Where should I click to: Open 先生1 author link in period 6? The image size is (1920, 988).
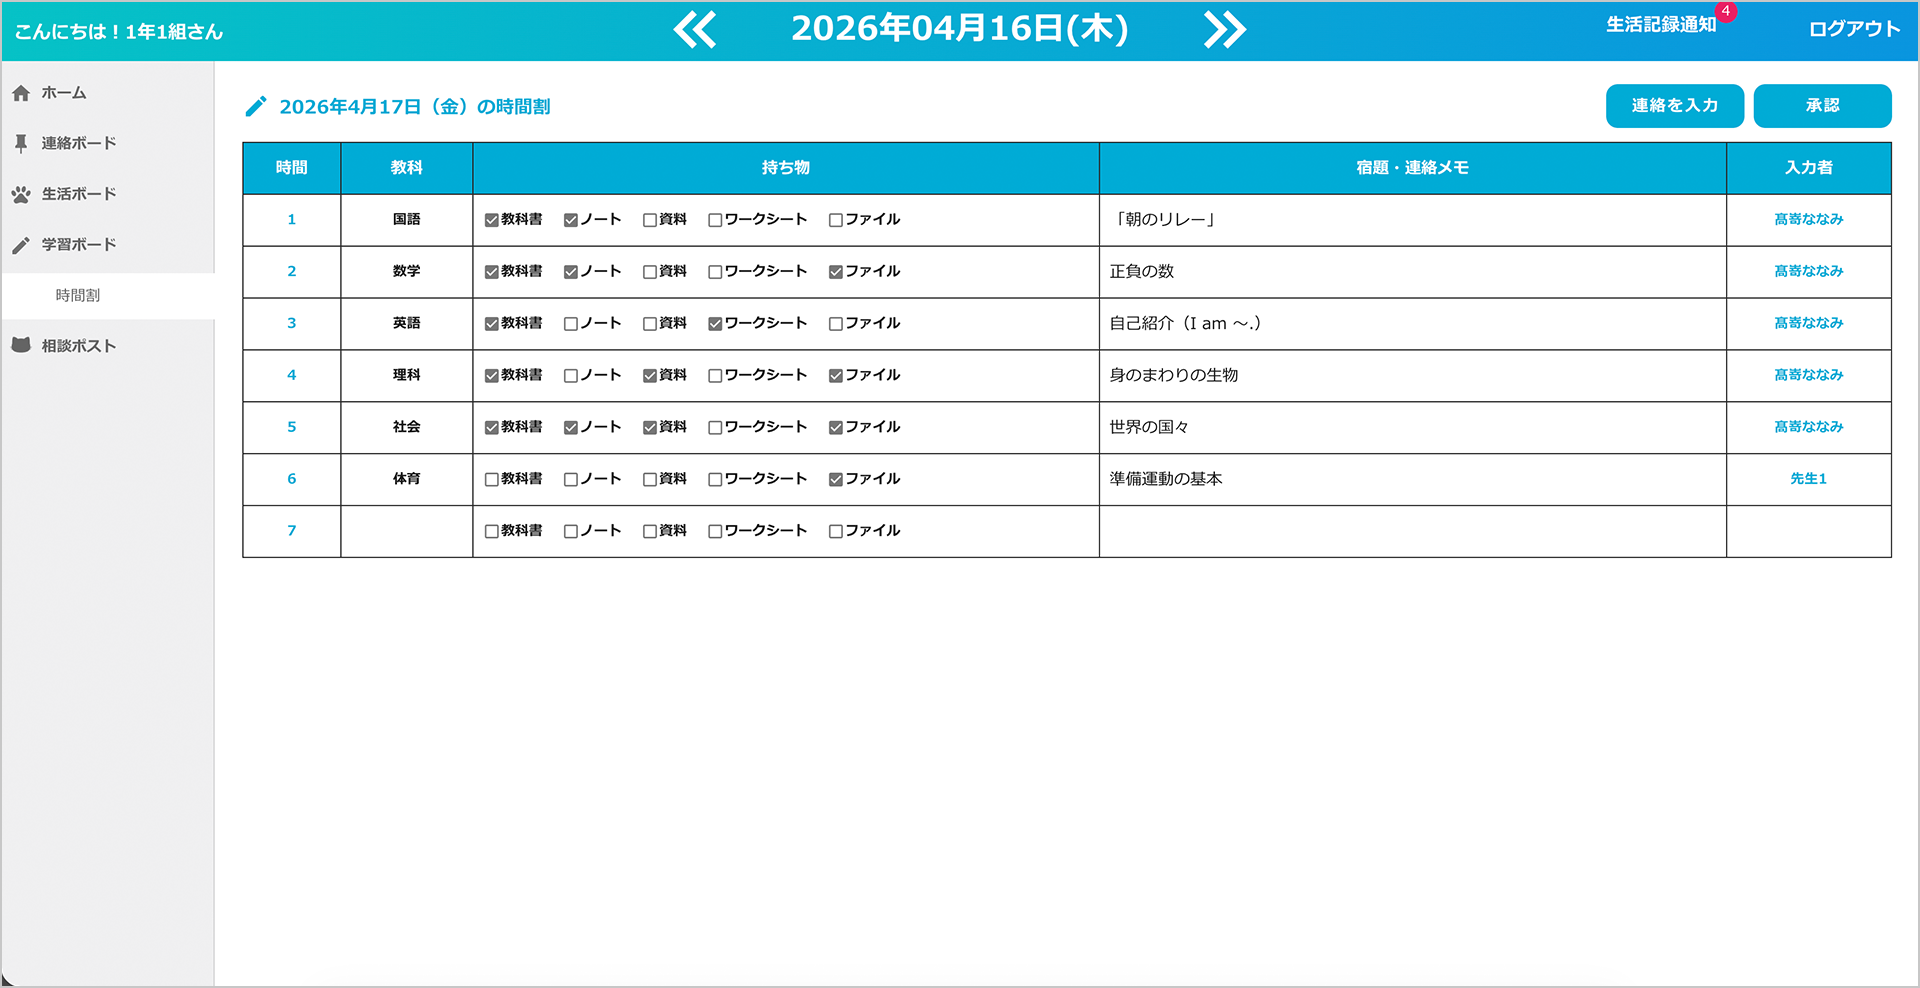pos(1808,479)
